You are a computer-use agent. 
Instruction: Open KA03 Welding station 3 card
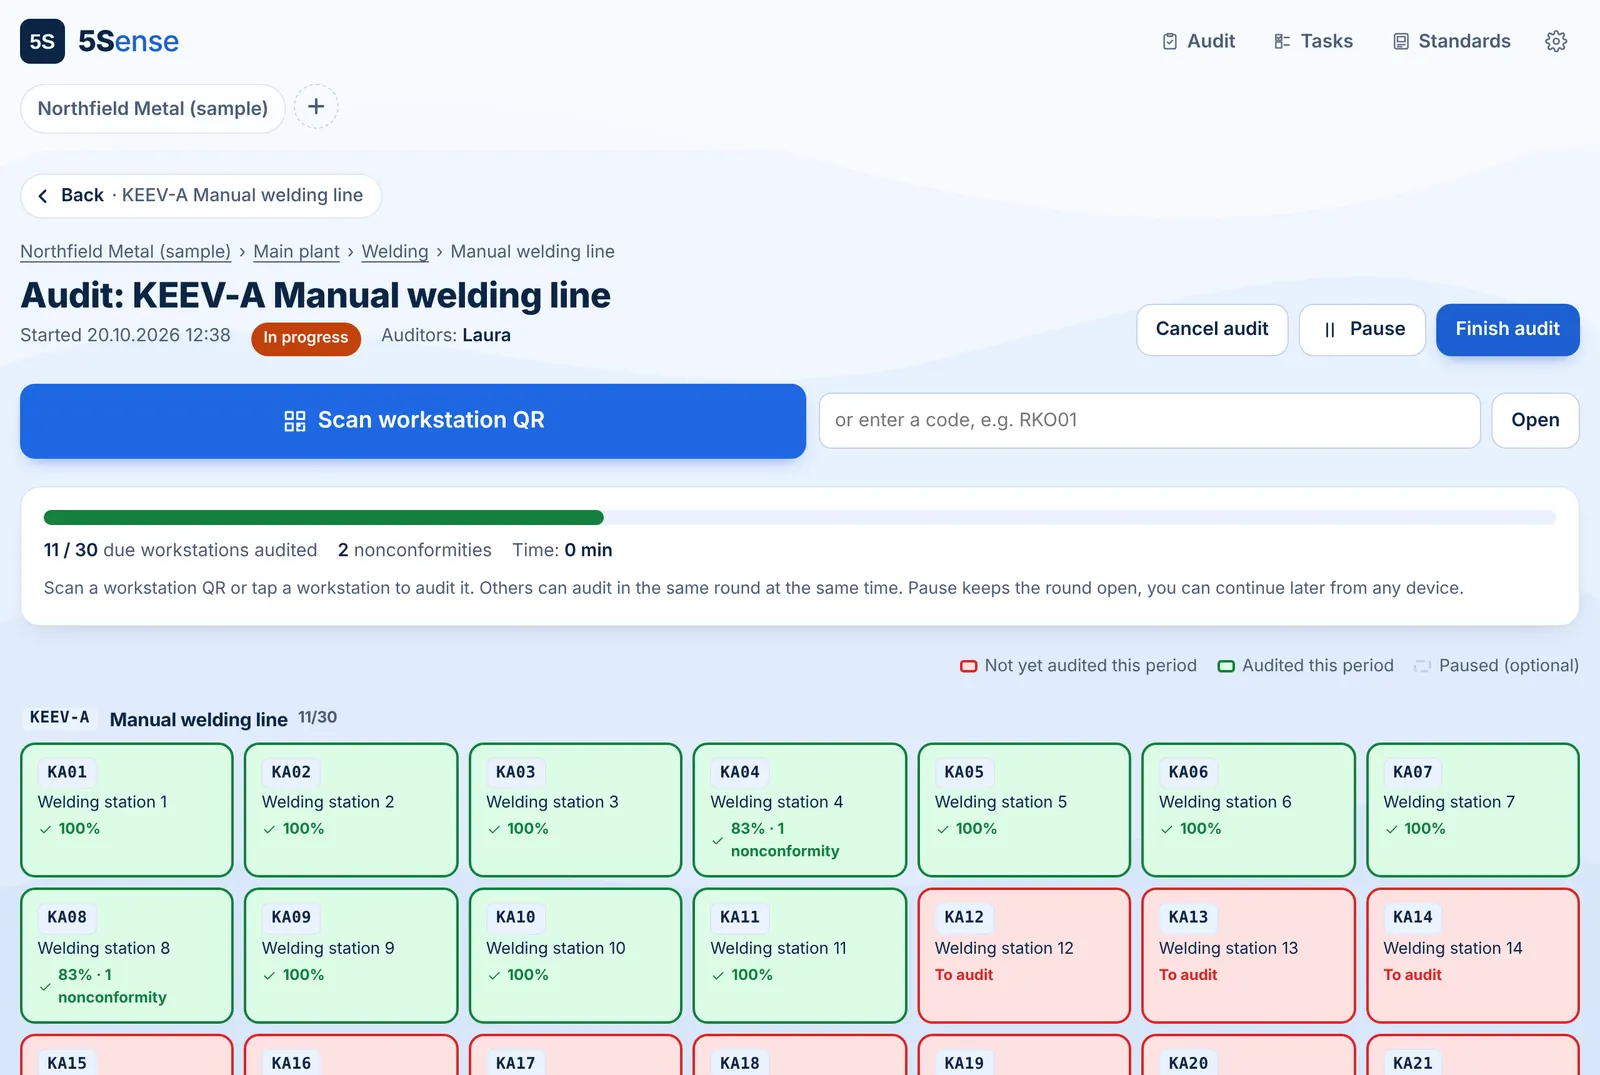click(x=575, y=810)
